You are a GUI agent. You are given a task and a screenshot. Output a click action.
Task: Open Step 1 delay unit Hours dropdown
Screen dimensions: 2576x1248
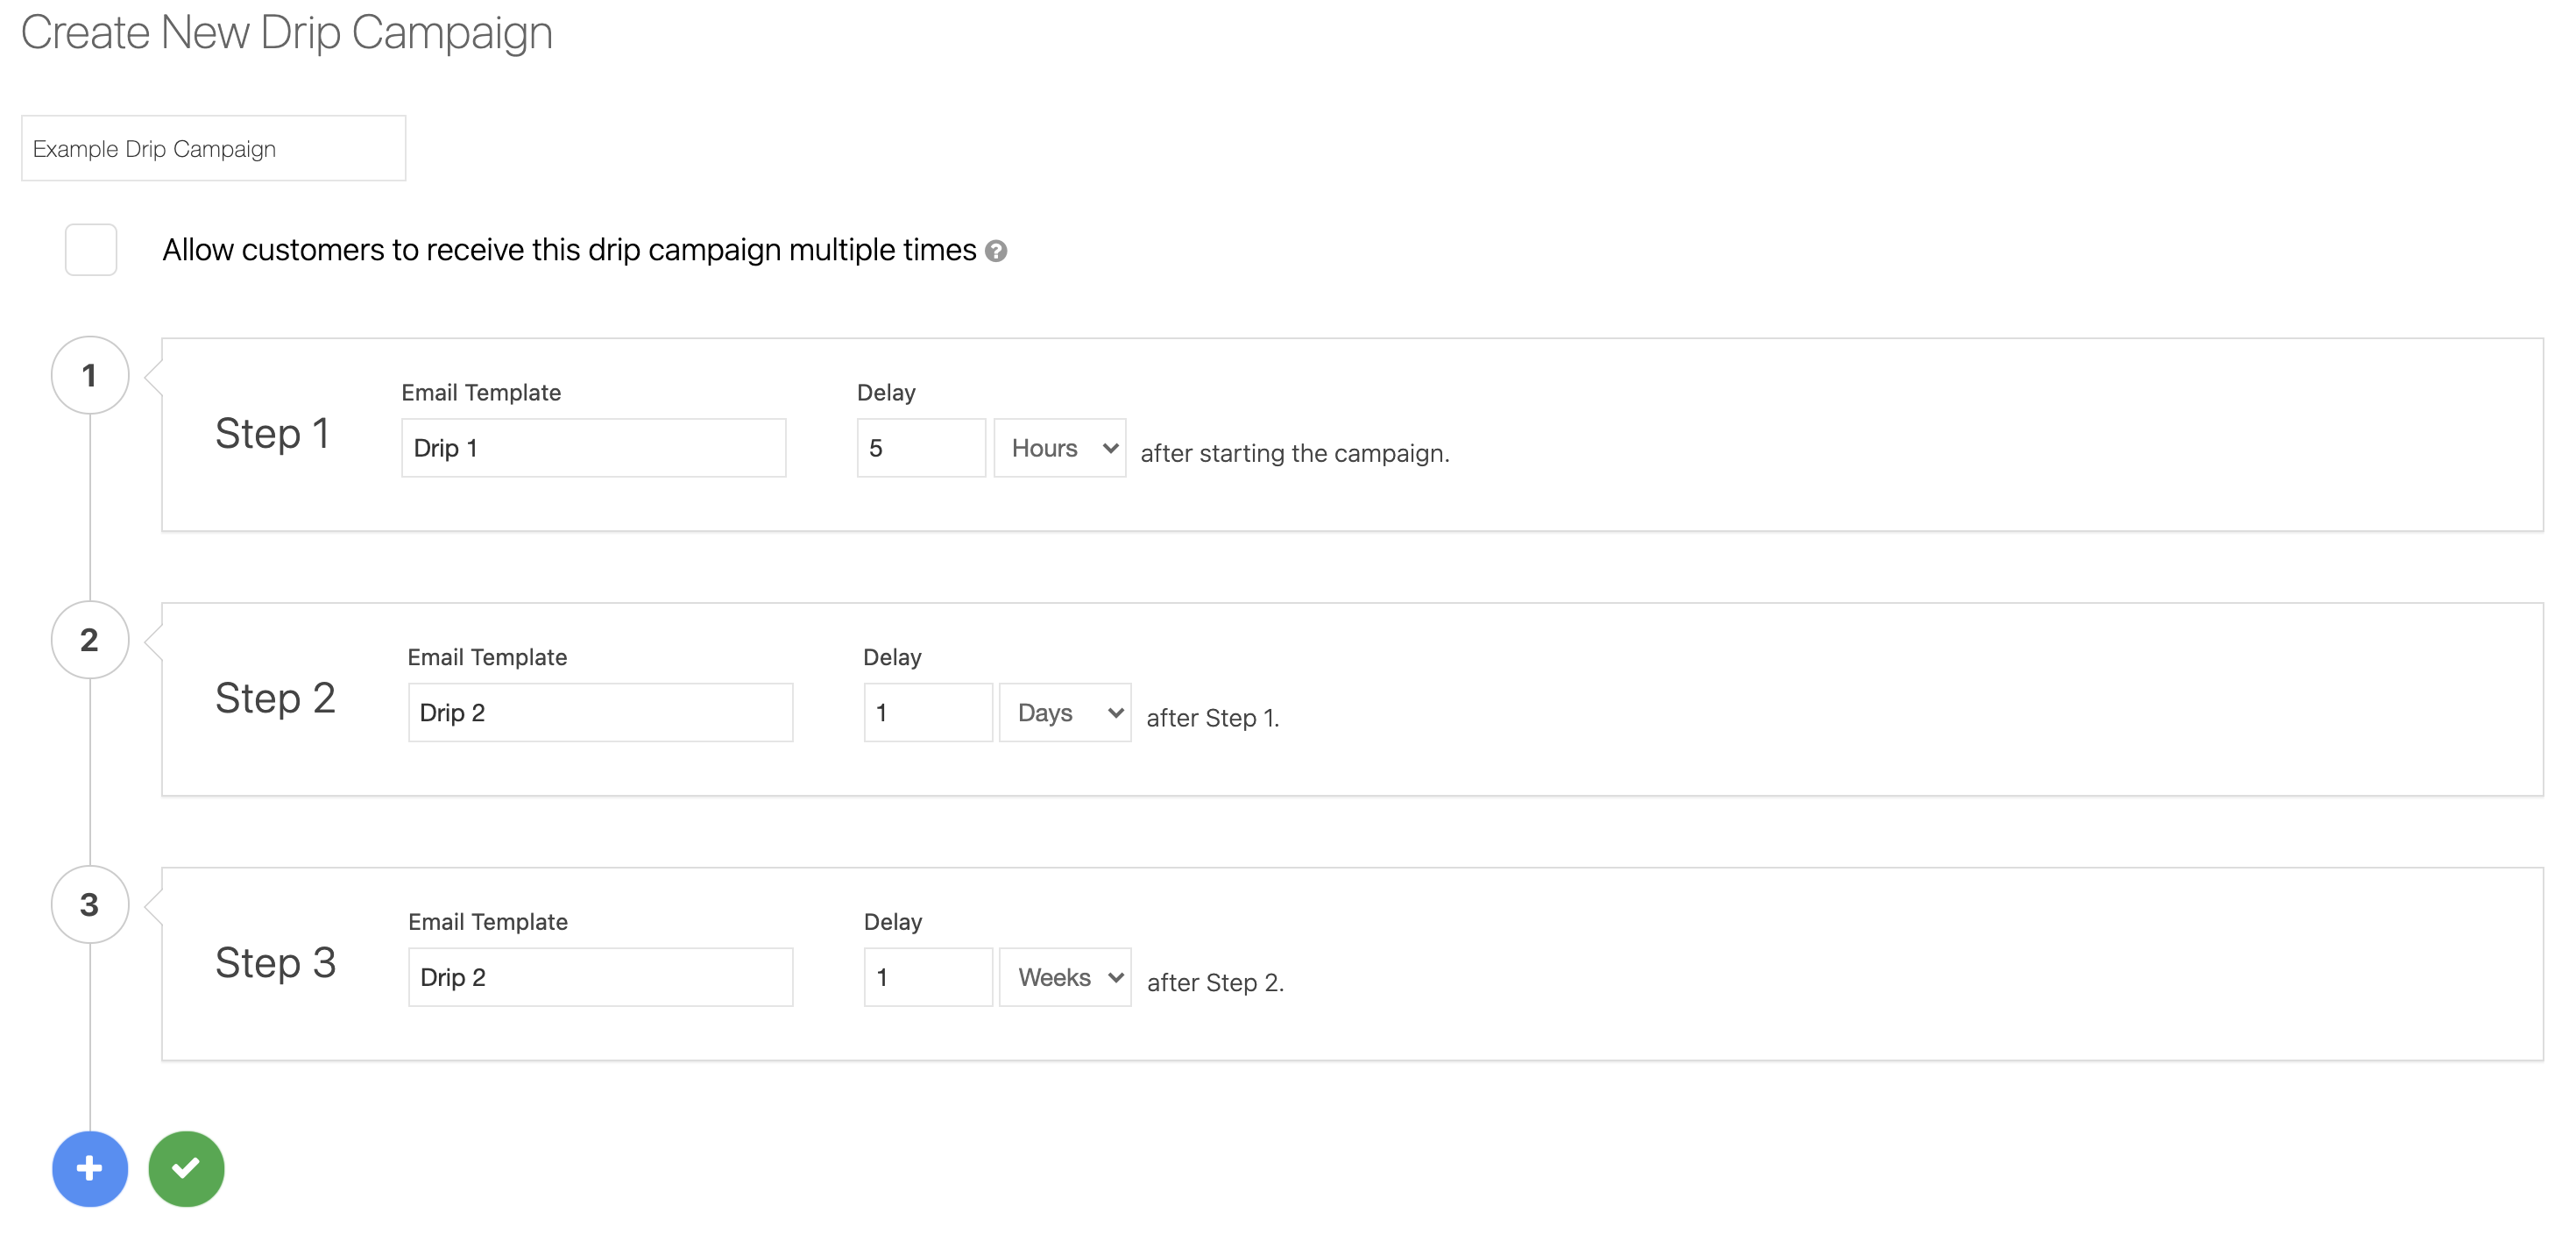click(1059, 447)
